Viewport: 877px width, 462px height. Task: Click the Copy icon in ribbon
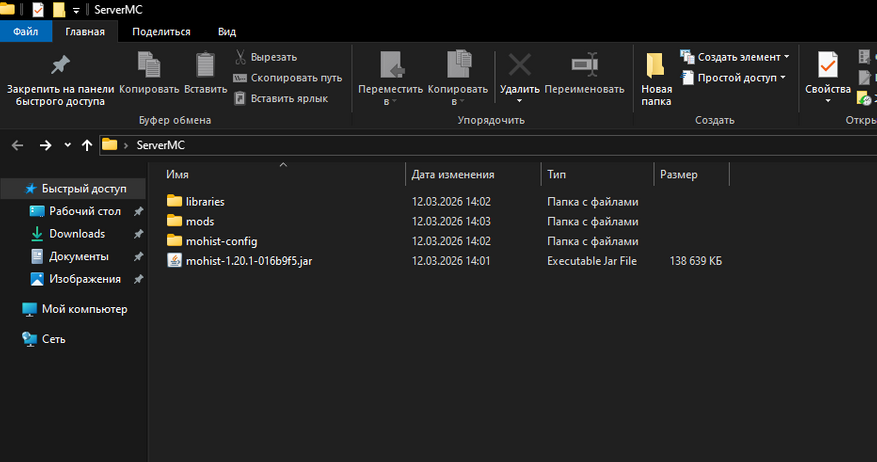(149, 66)
